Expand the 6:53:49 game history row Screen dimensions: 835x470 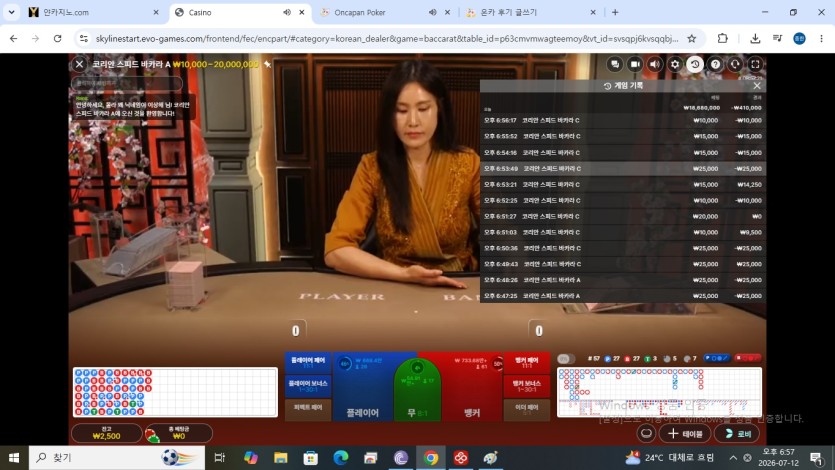tap(623, 169)
